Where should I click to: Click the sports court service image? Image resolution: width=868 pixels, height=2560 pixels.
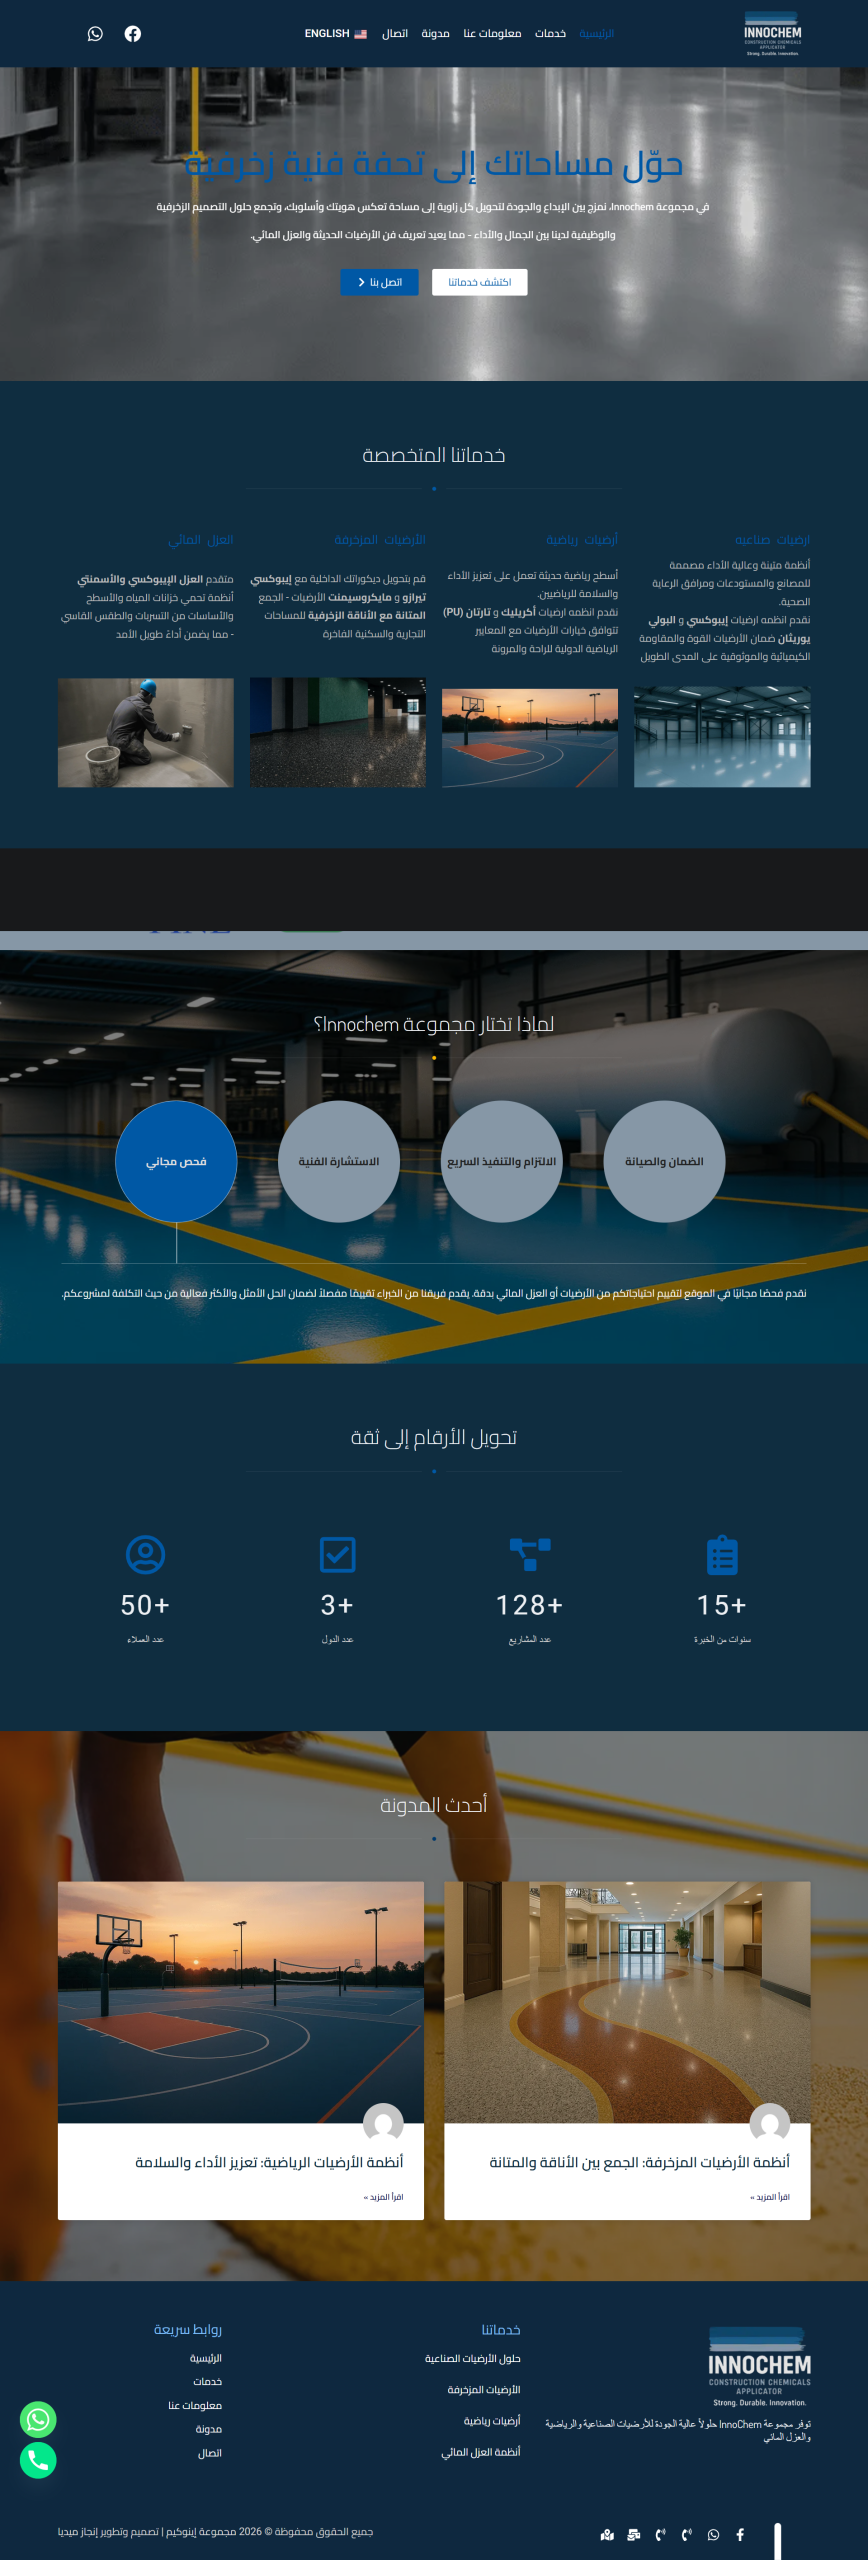pos(530,738)
